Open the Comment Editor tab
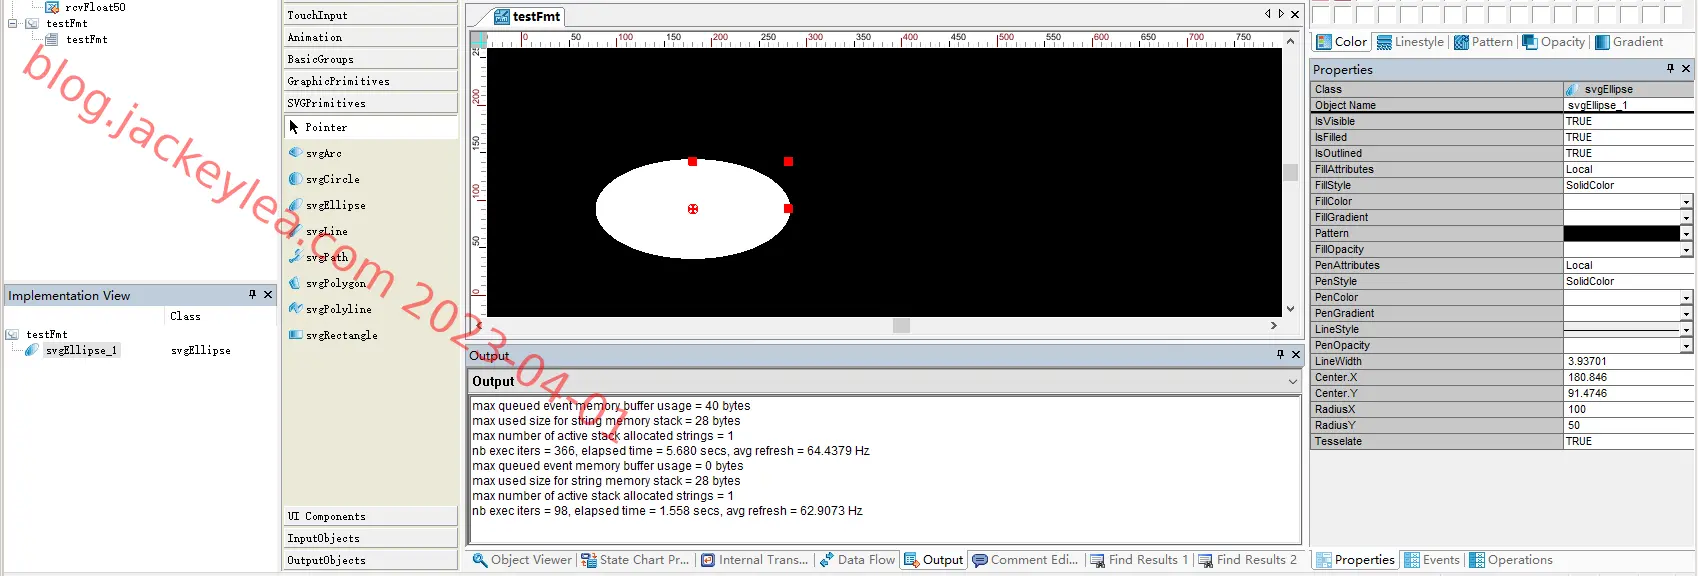The image size is (1698, 576). [x=1025, y=560]
